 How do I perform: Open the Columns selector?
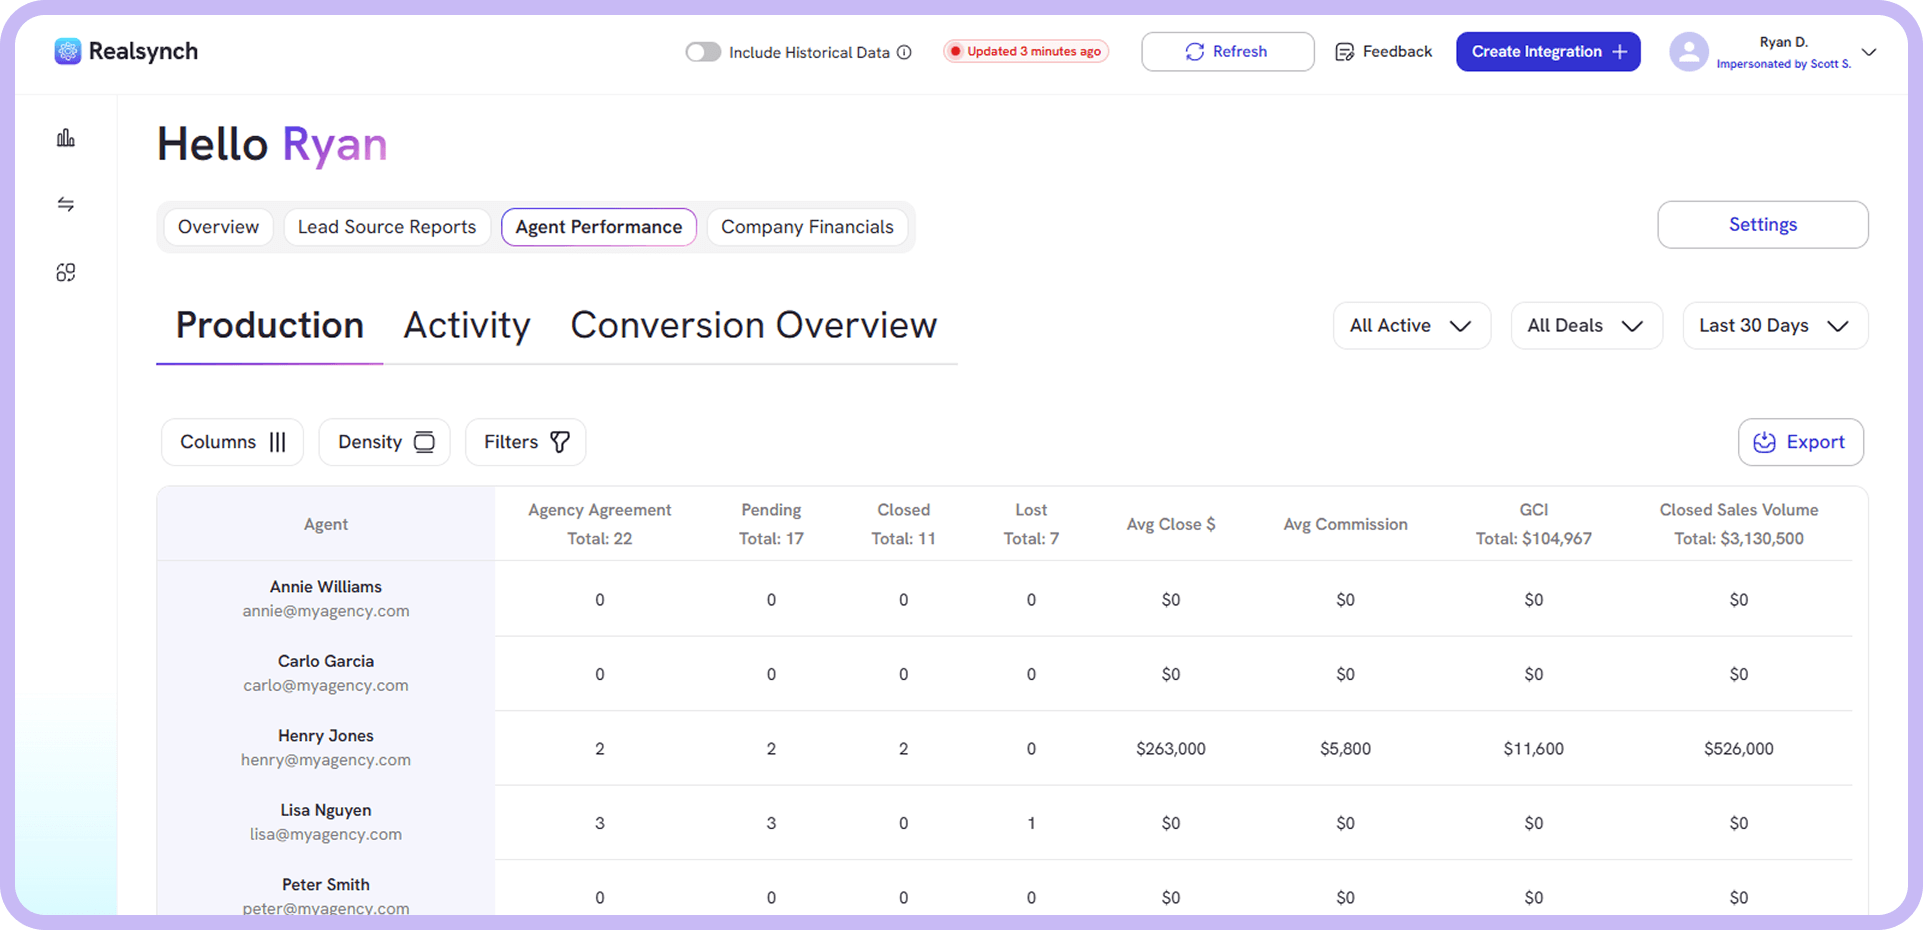point(232,442)
